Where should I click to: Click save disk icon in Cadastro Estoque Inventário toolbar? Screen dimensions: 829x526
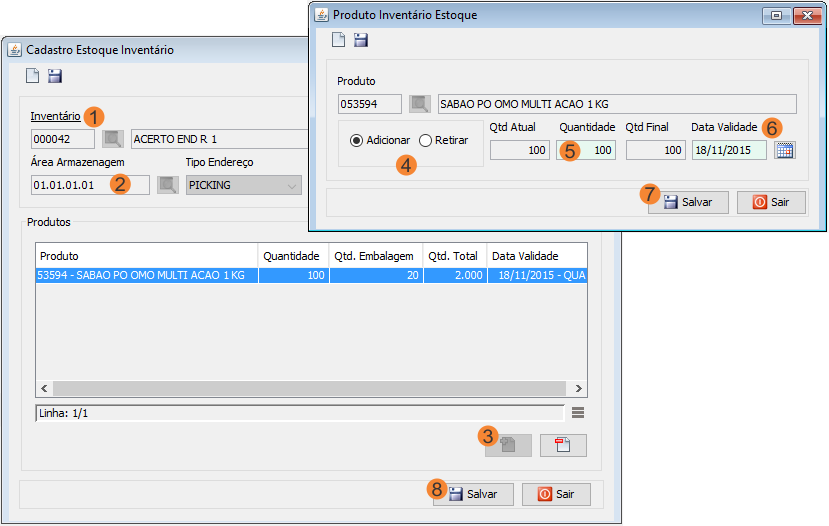(55, 76)
